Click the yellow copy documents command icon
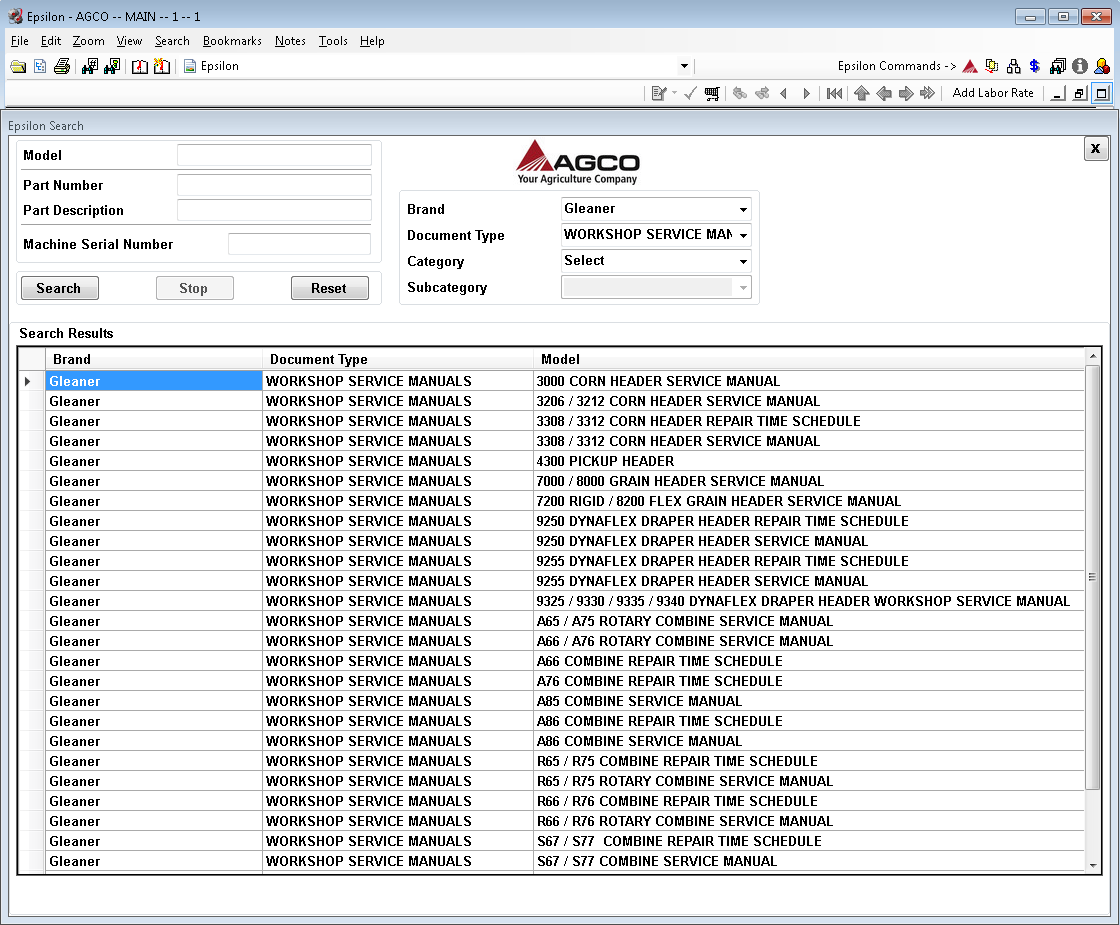This screenshot has width=1120, height=925. click(x=991, y=66)
